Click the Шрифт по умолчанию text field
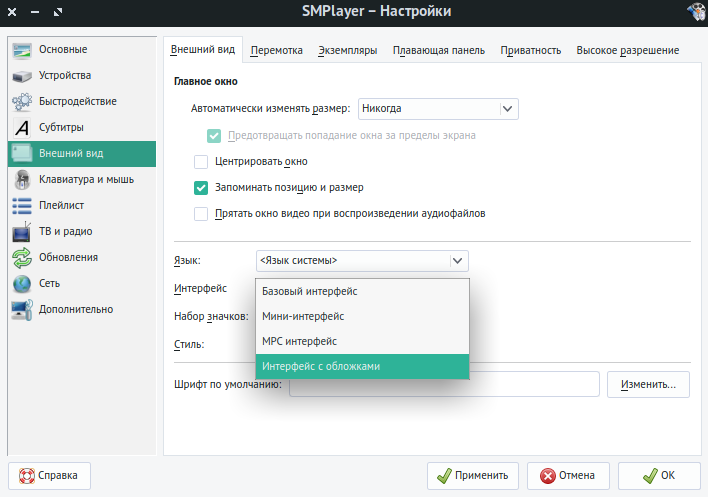This screenshot has height=497, width=708. point(444,384)
